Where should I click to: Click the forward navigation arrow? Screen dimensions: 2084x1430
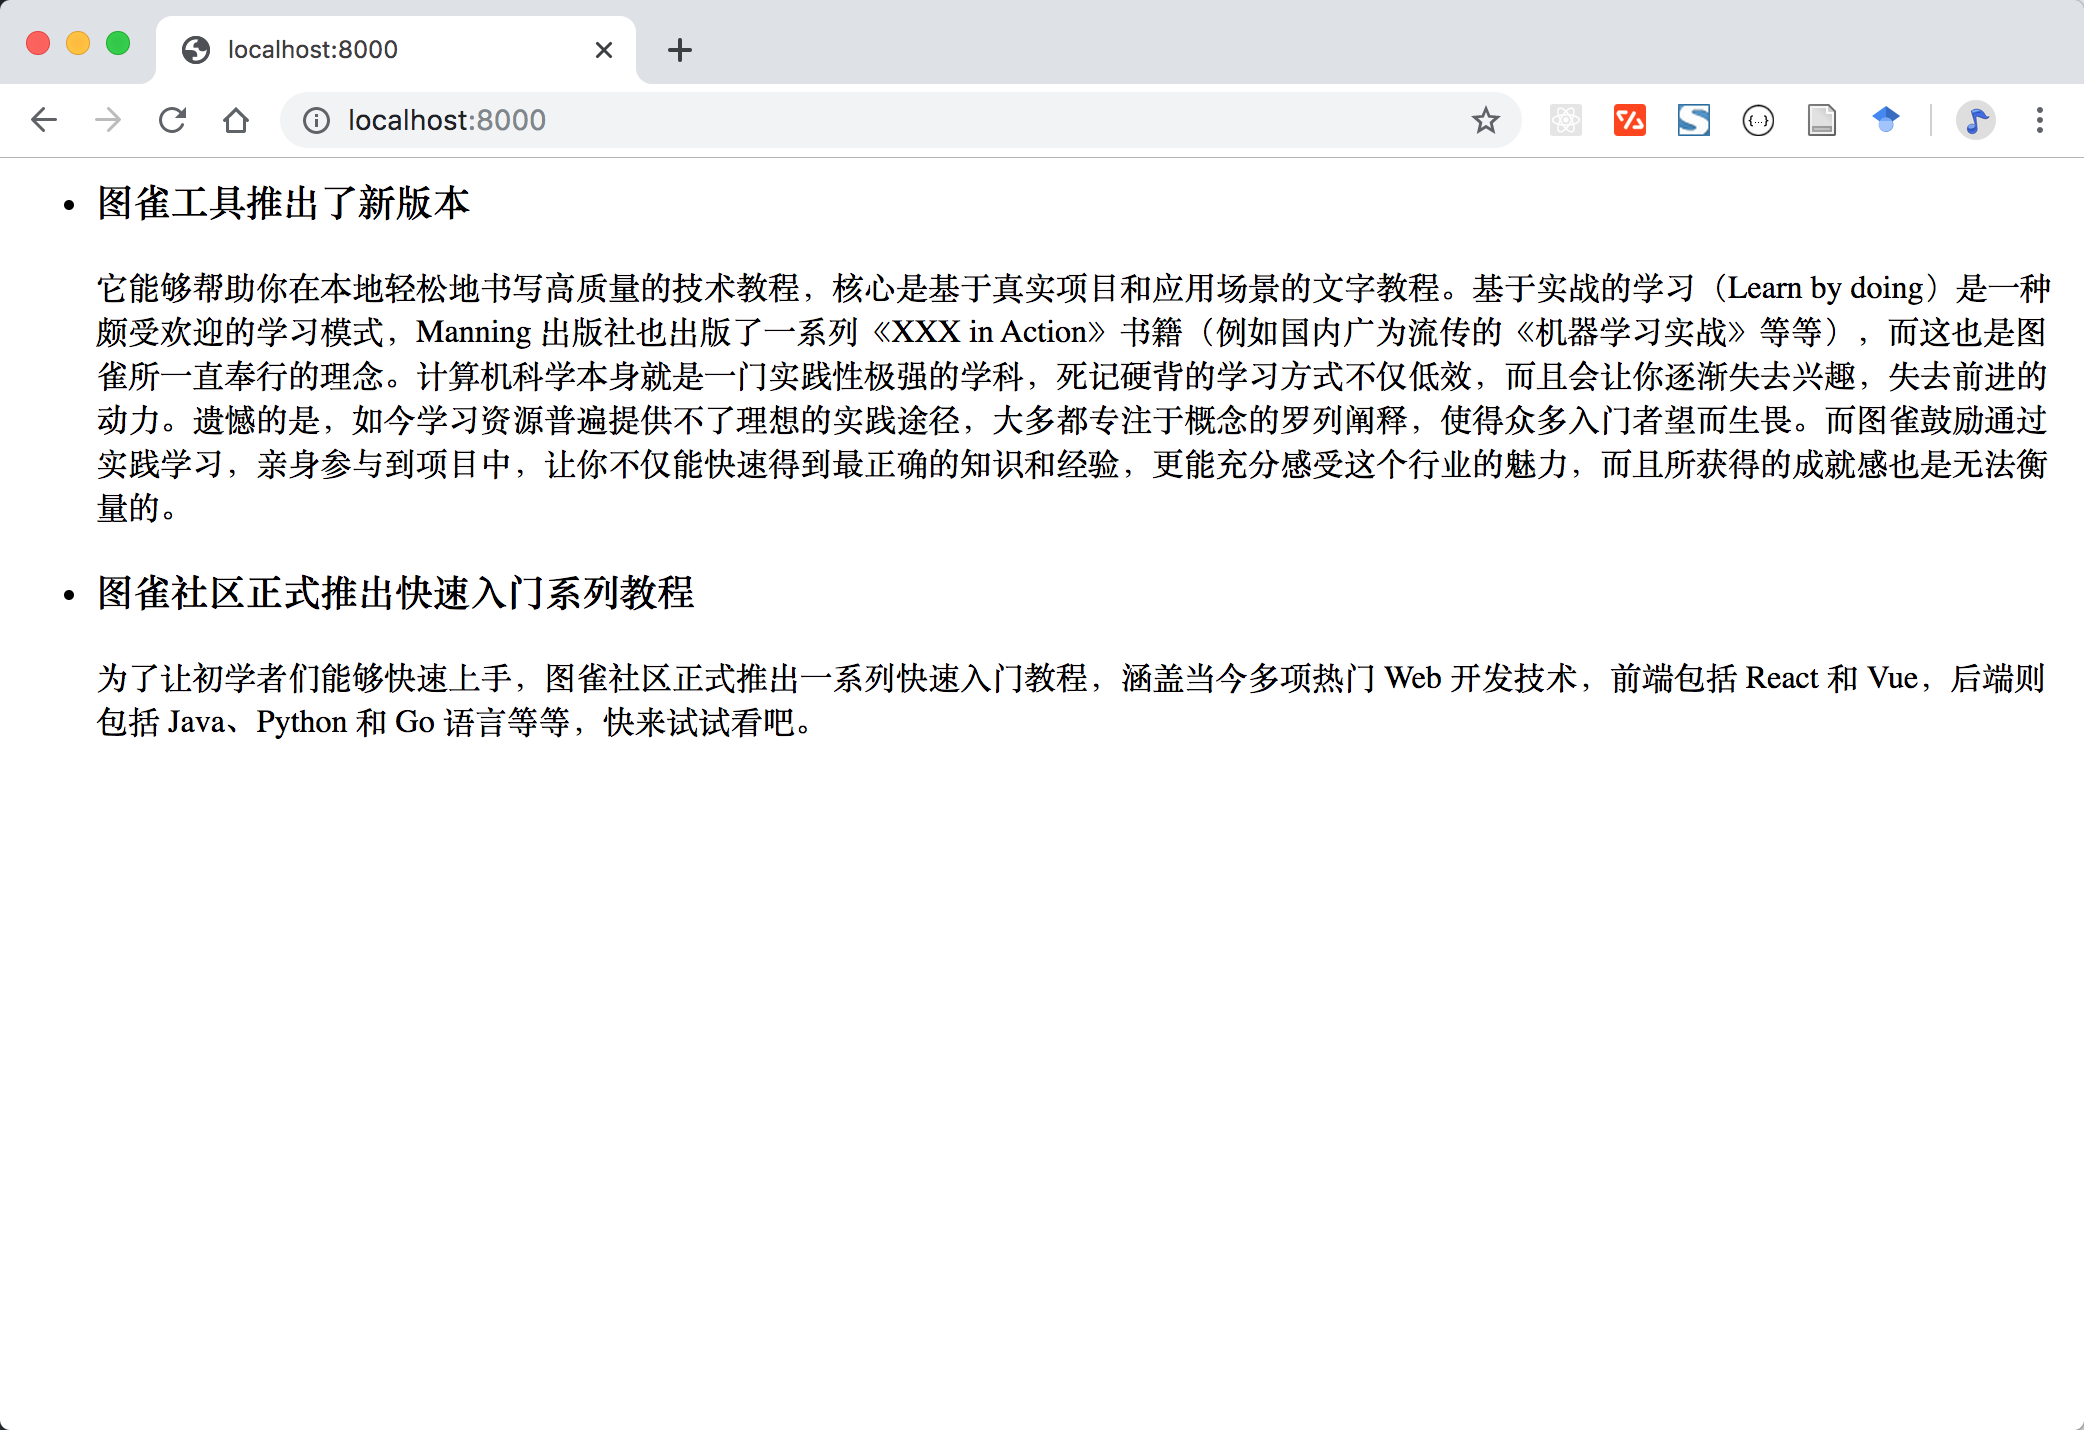click(108, 121)
